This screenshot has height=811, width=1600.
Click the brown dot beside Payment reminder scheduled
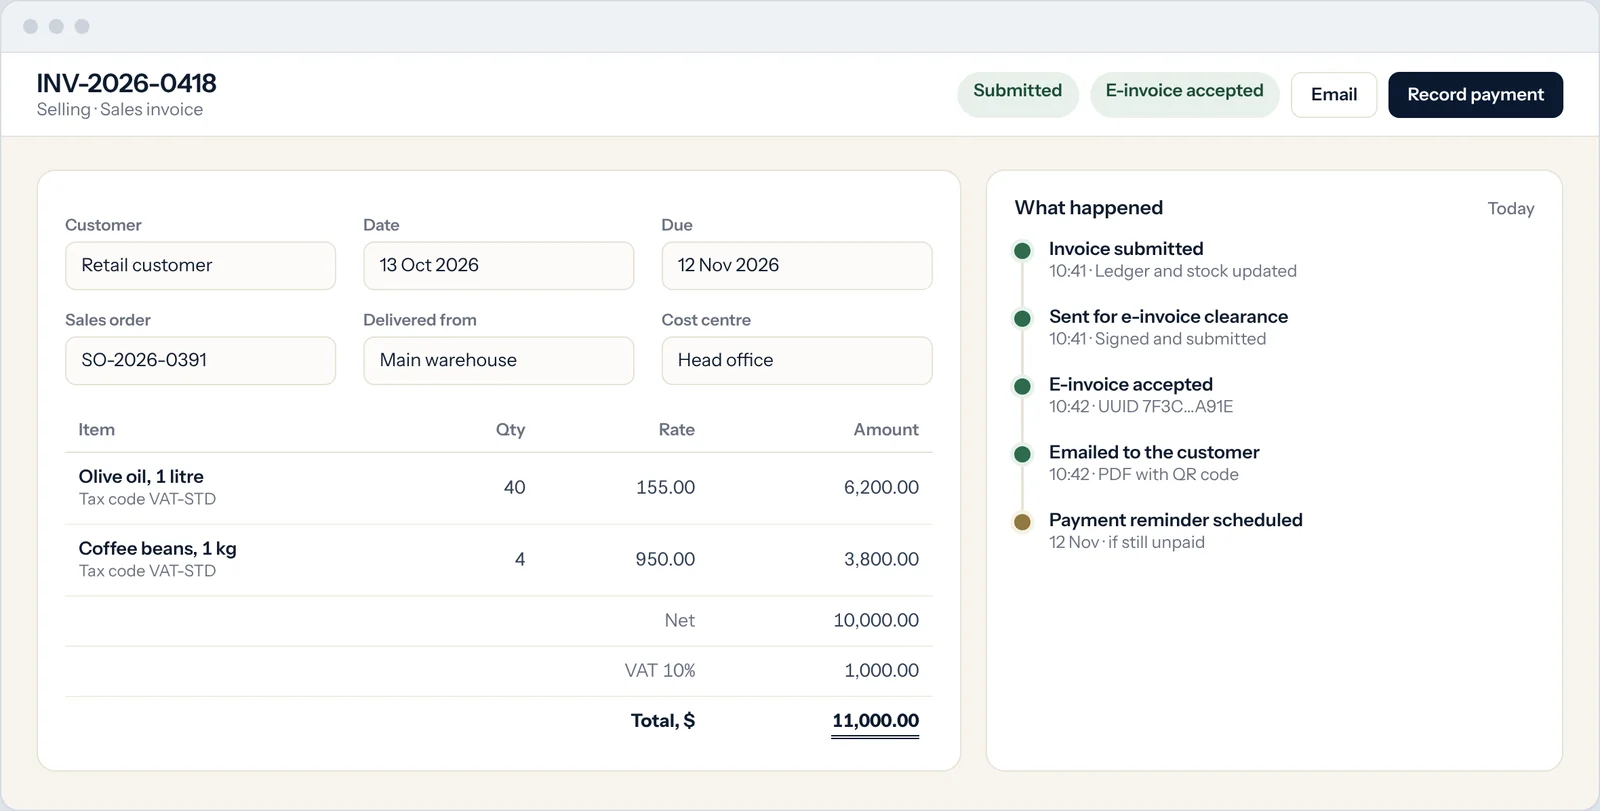[1022, 522]
